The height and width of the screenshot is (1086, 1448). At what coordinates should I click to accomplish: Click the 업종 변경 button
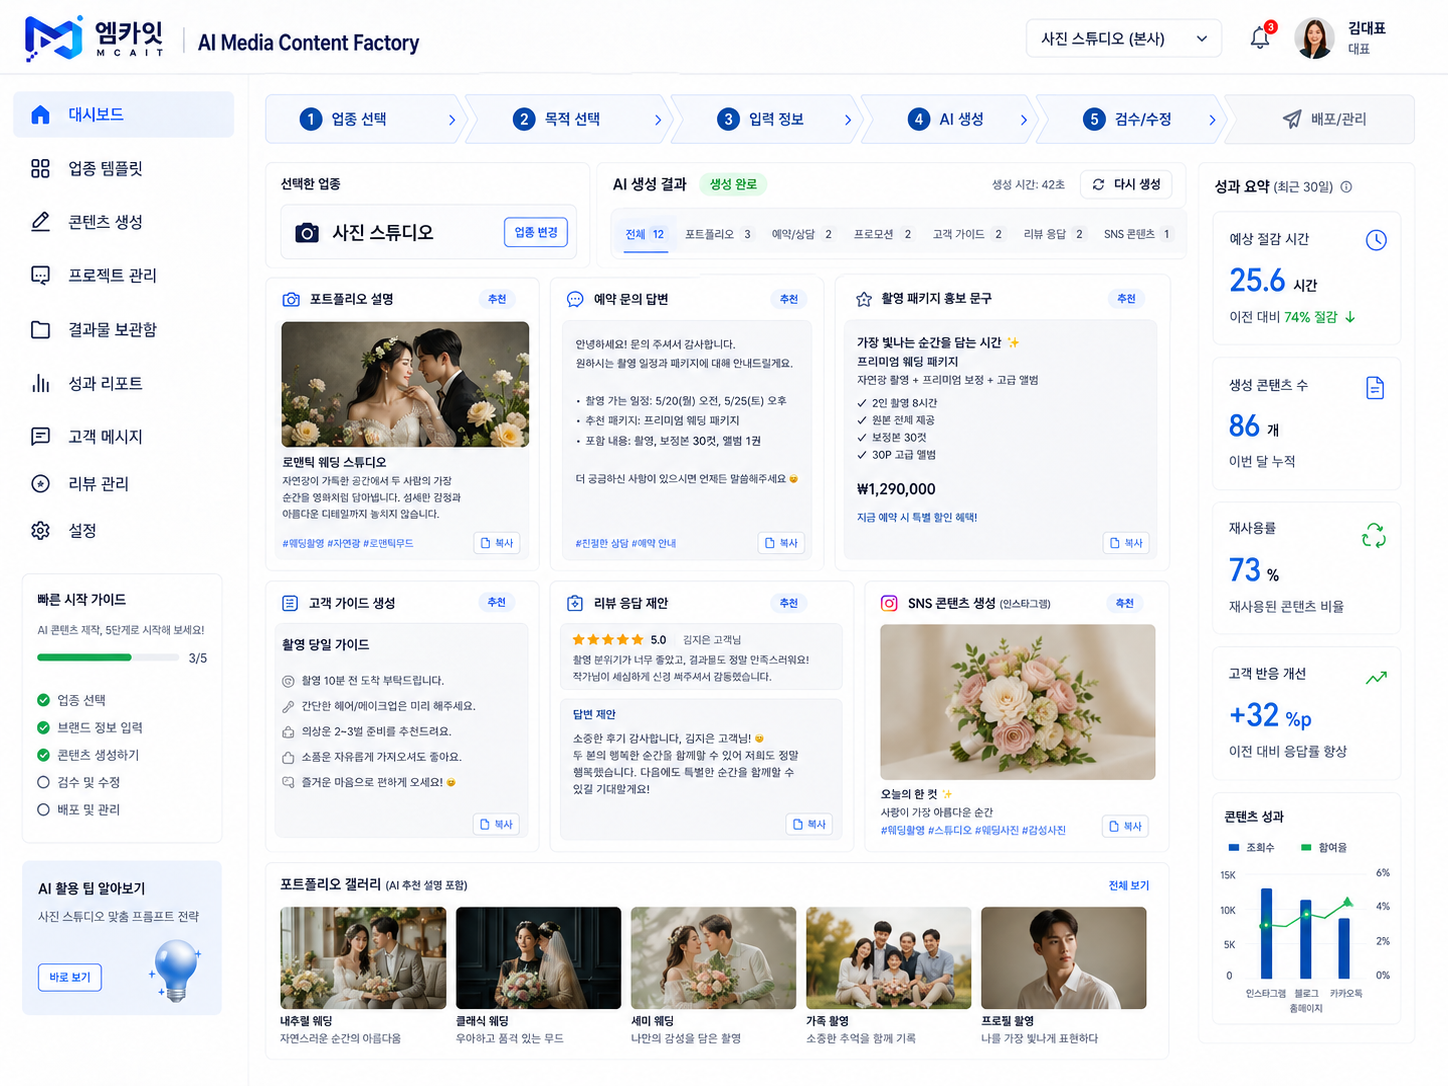point(536,232)
